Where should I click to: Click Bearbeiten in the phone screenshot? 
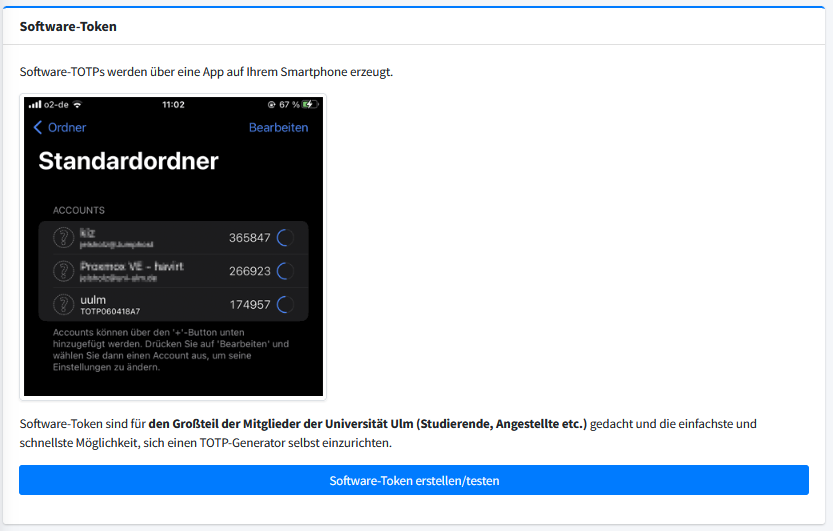click(278, 128)
